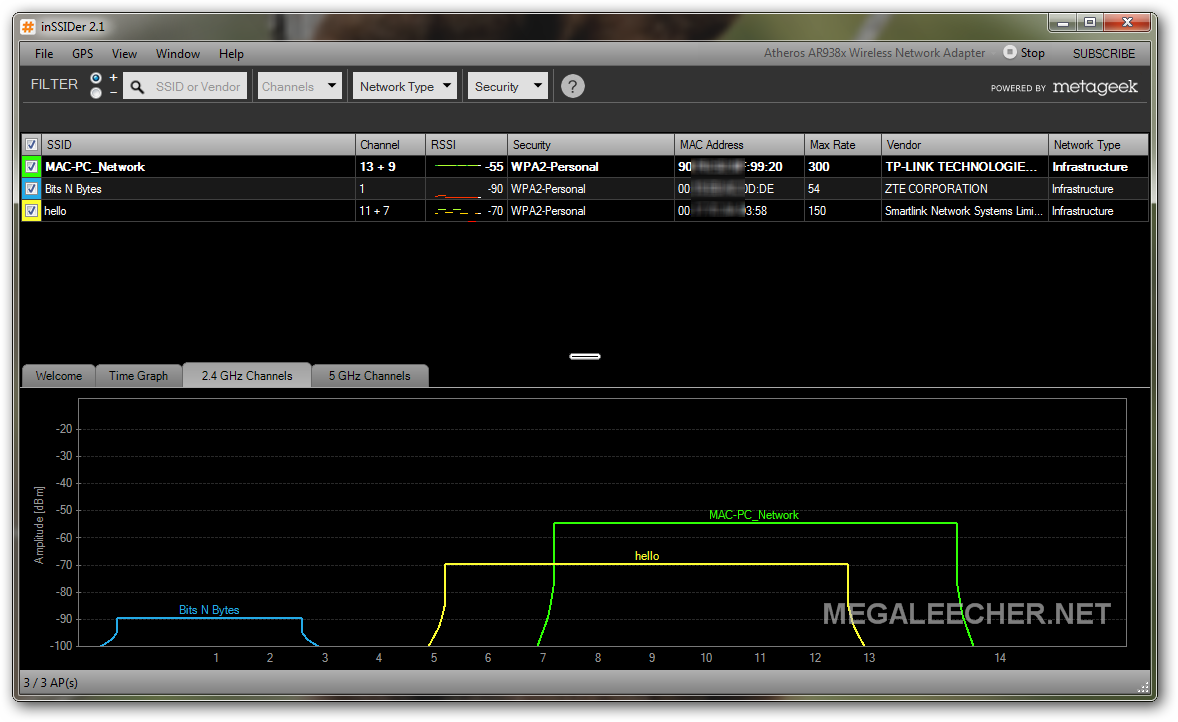Click the Smartlink Network Systems vendor cell
Viewport: 1178px width, 722px height.
[x=965, y=210]
